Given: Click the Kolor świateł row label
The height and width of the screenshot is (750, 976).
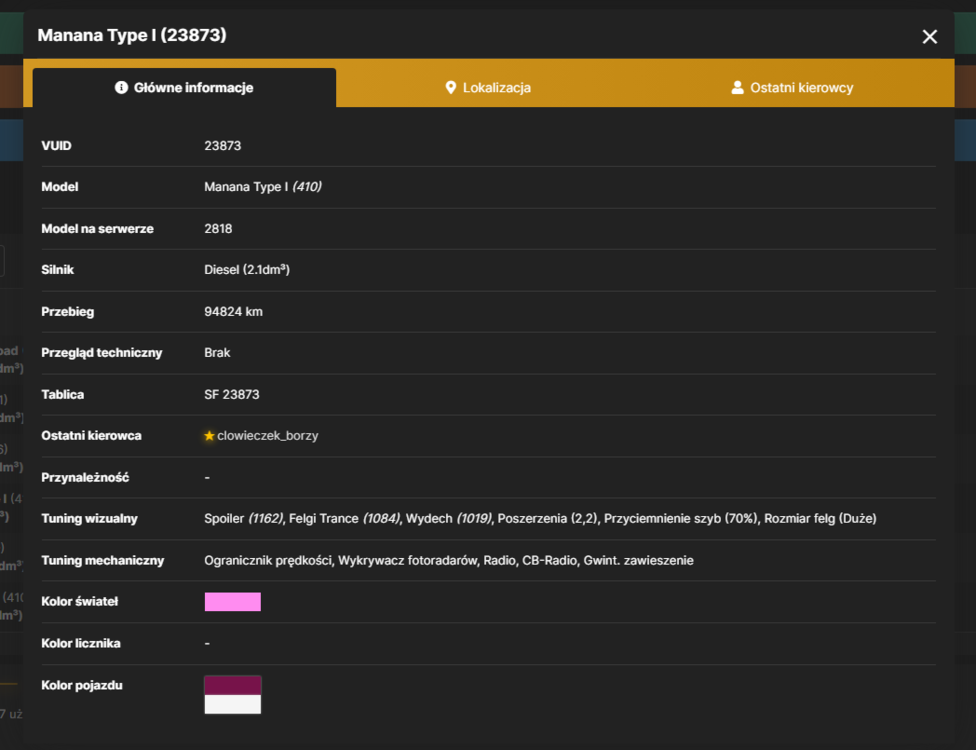Looking at the screenshot, I should (x=80, y=602).
